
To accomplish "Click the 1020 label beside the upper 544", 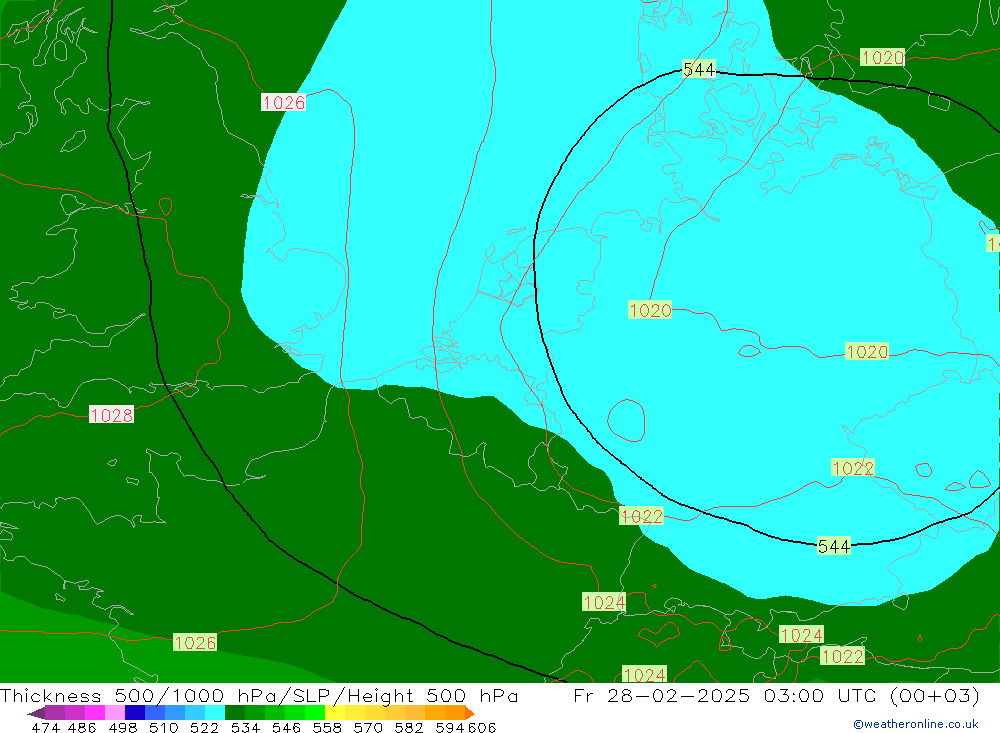I will click(883, 57).
